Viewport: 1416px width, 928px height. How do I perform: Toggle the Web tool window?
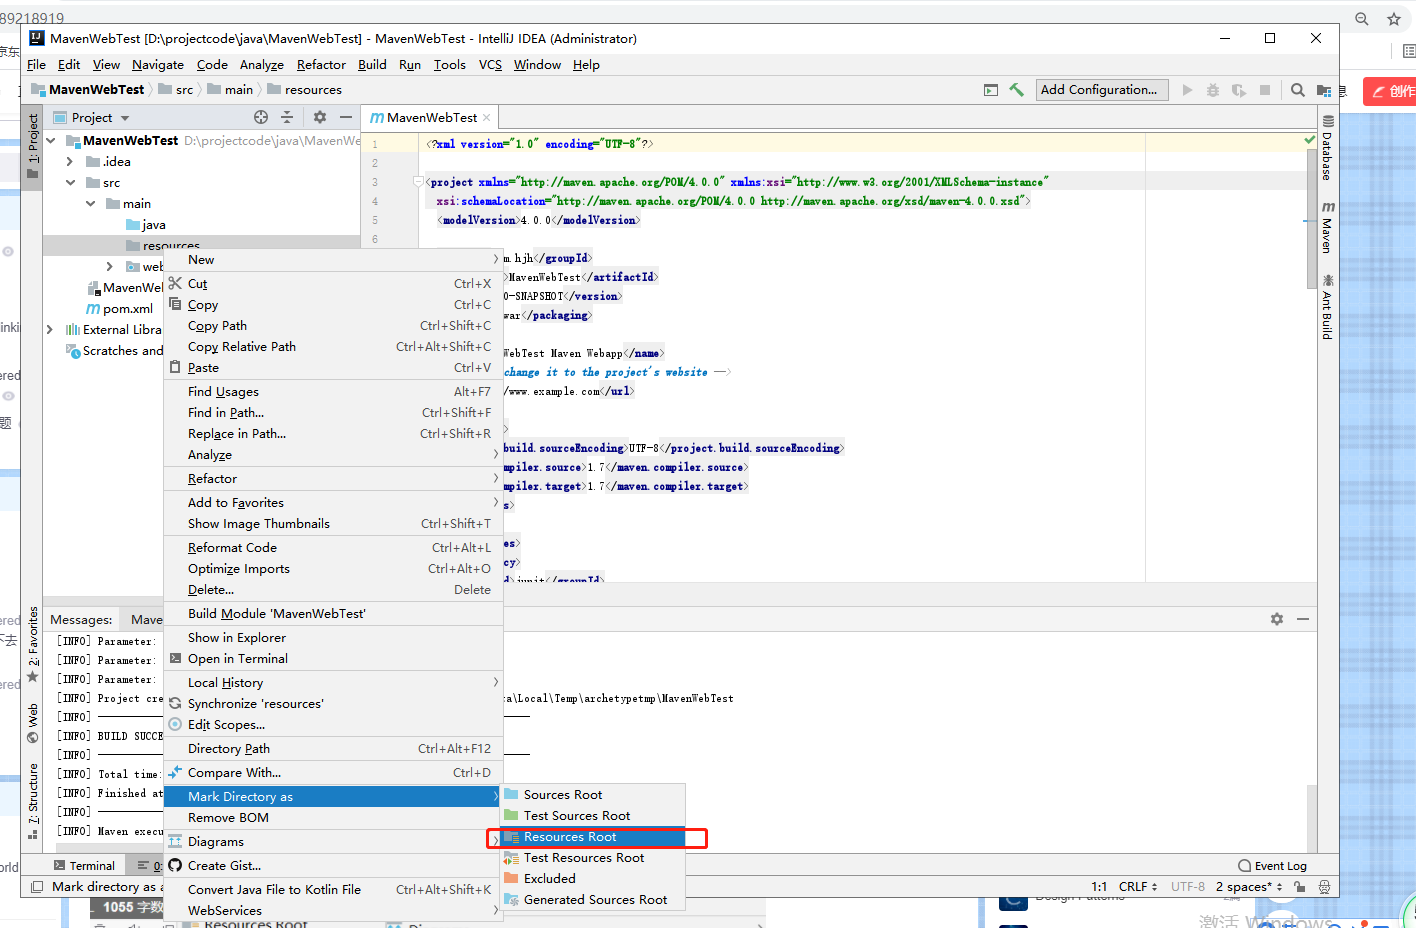tap(33, 724)
